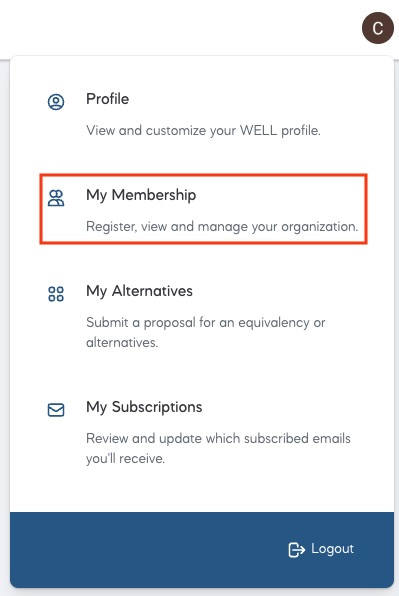Click 'View and customize your WELL profile' description

203,130
